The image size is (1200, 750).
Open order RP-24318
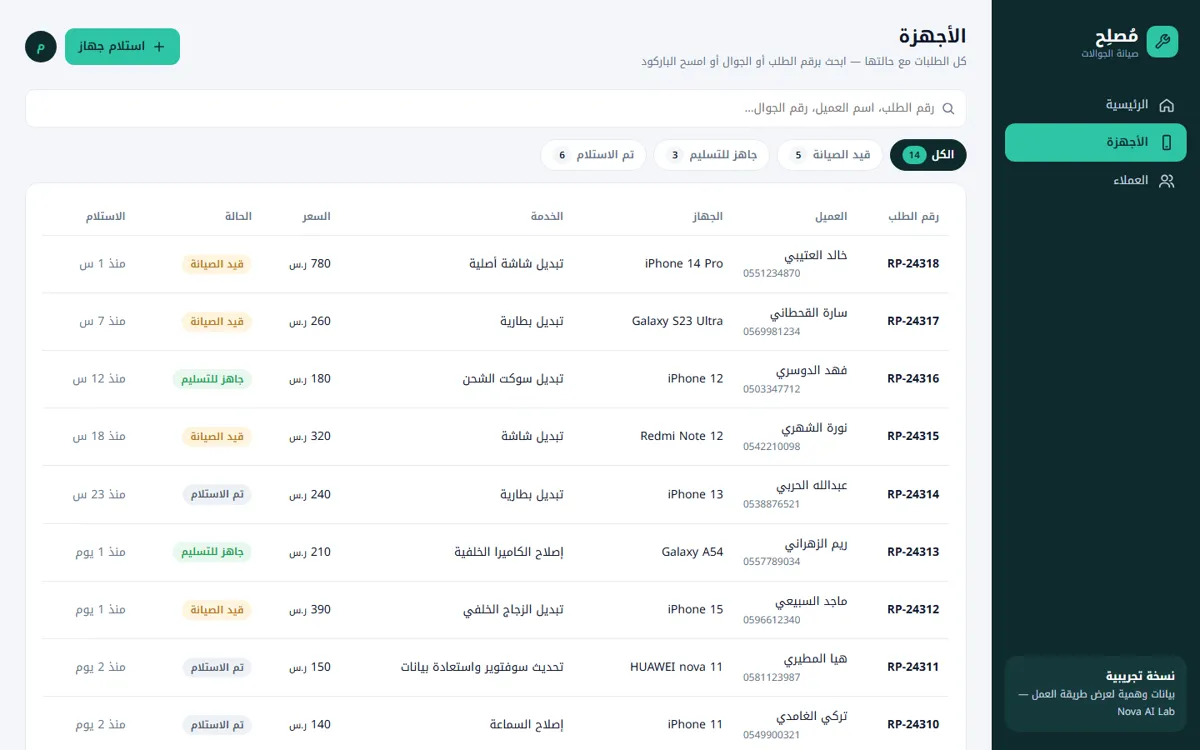[913, 264]
